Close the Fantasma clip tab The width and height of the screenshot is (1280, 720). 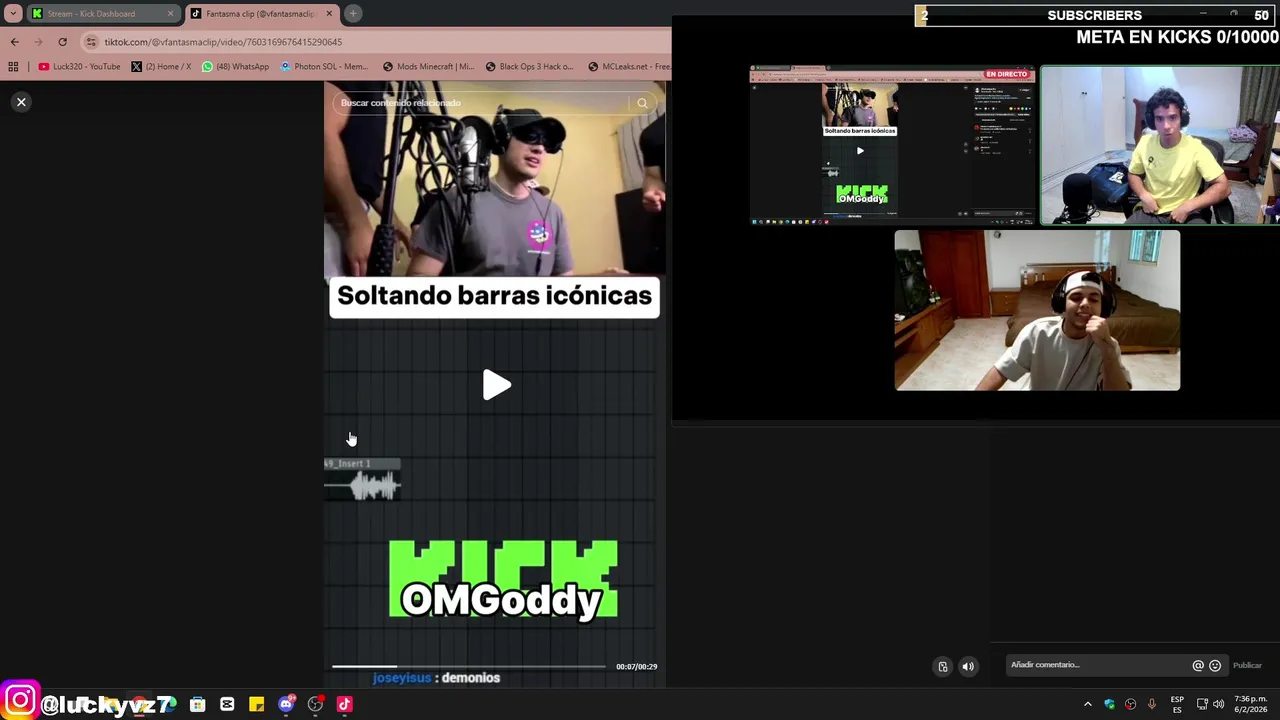coord(329,14)
